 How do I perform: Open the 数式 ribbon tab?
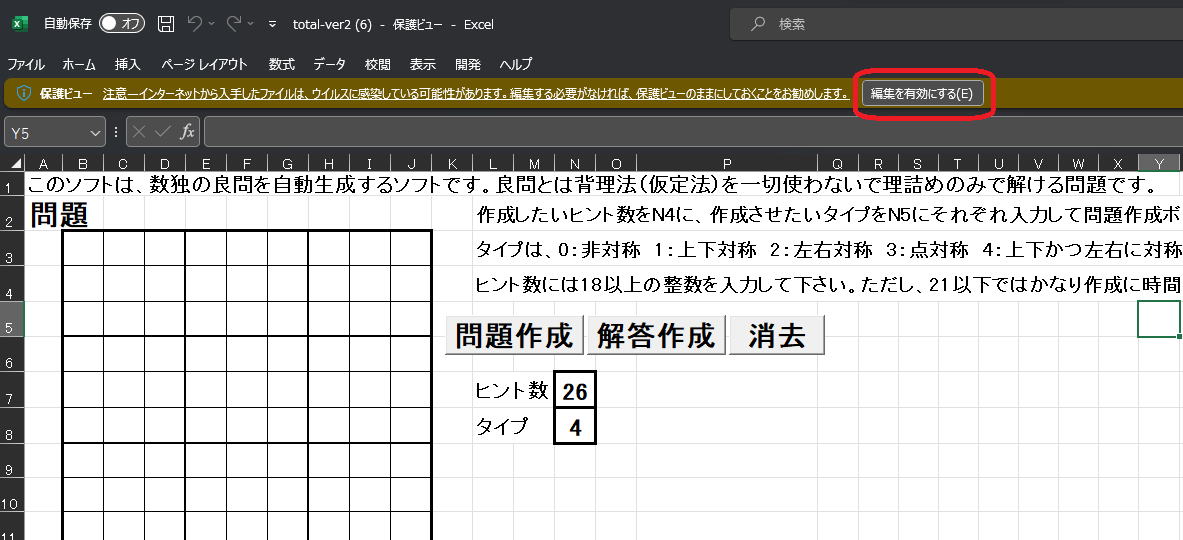tap(281, 64)
